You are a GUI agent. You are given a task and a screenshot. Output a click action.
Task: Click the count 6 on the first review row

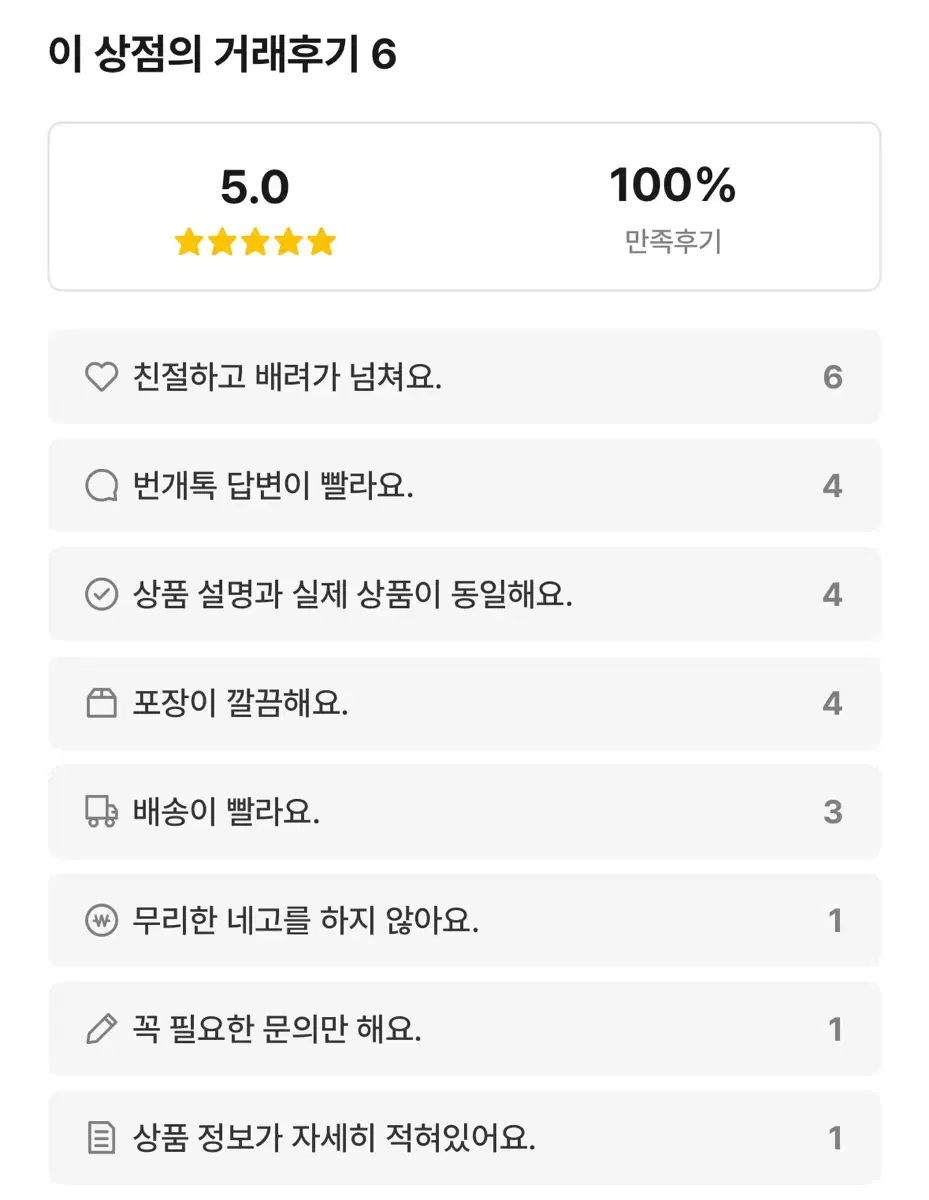coord(832,377)
